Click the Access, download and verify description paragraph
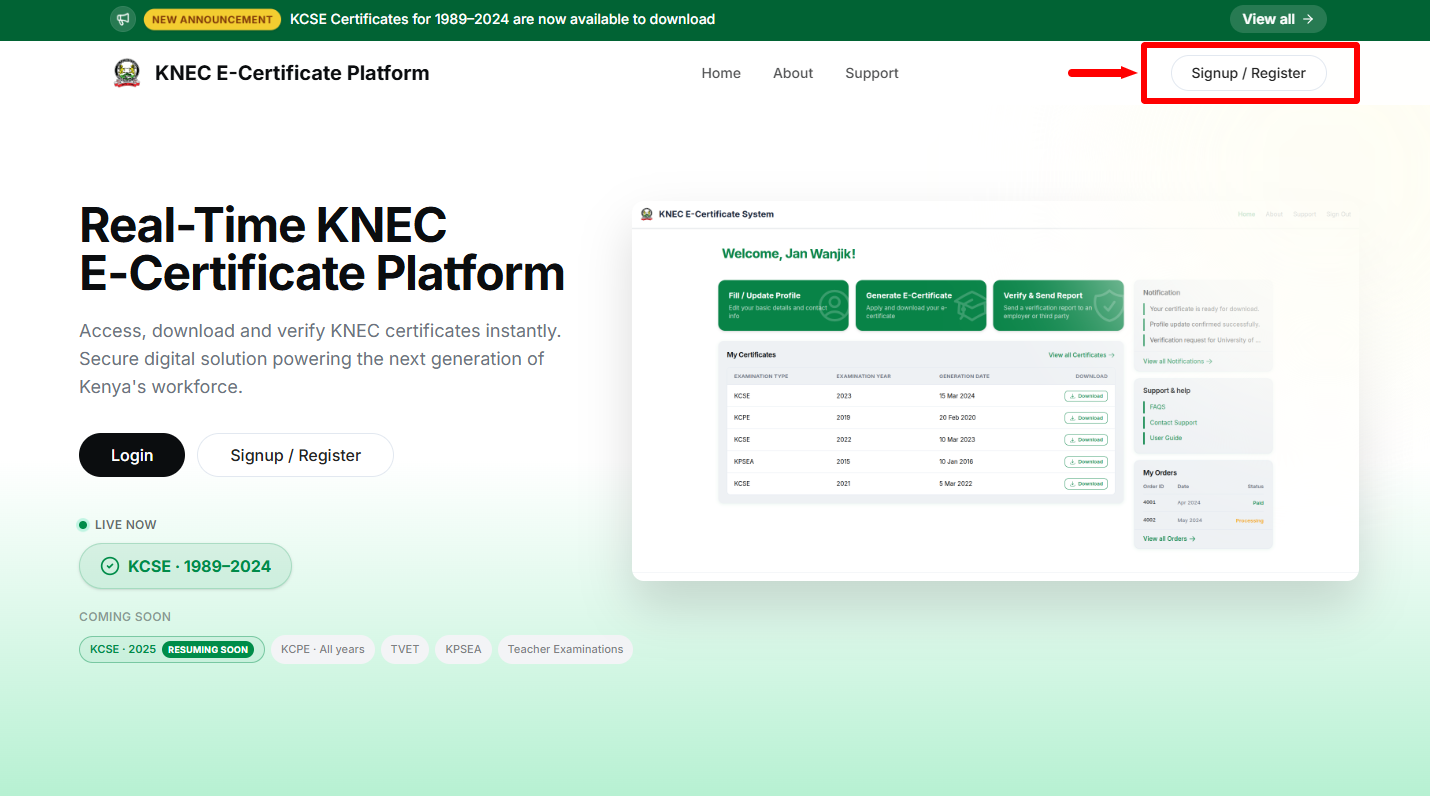The image size is (1430, 796). tap(320, 359)
